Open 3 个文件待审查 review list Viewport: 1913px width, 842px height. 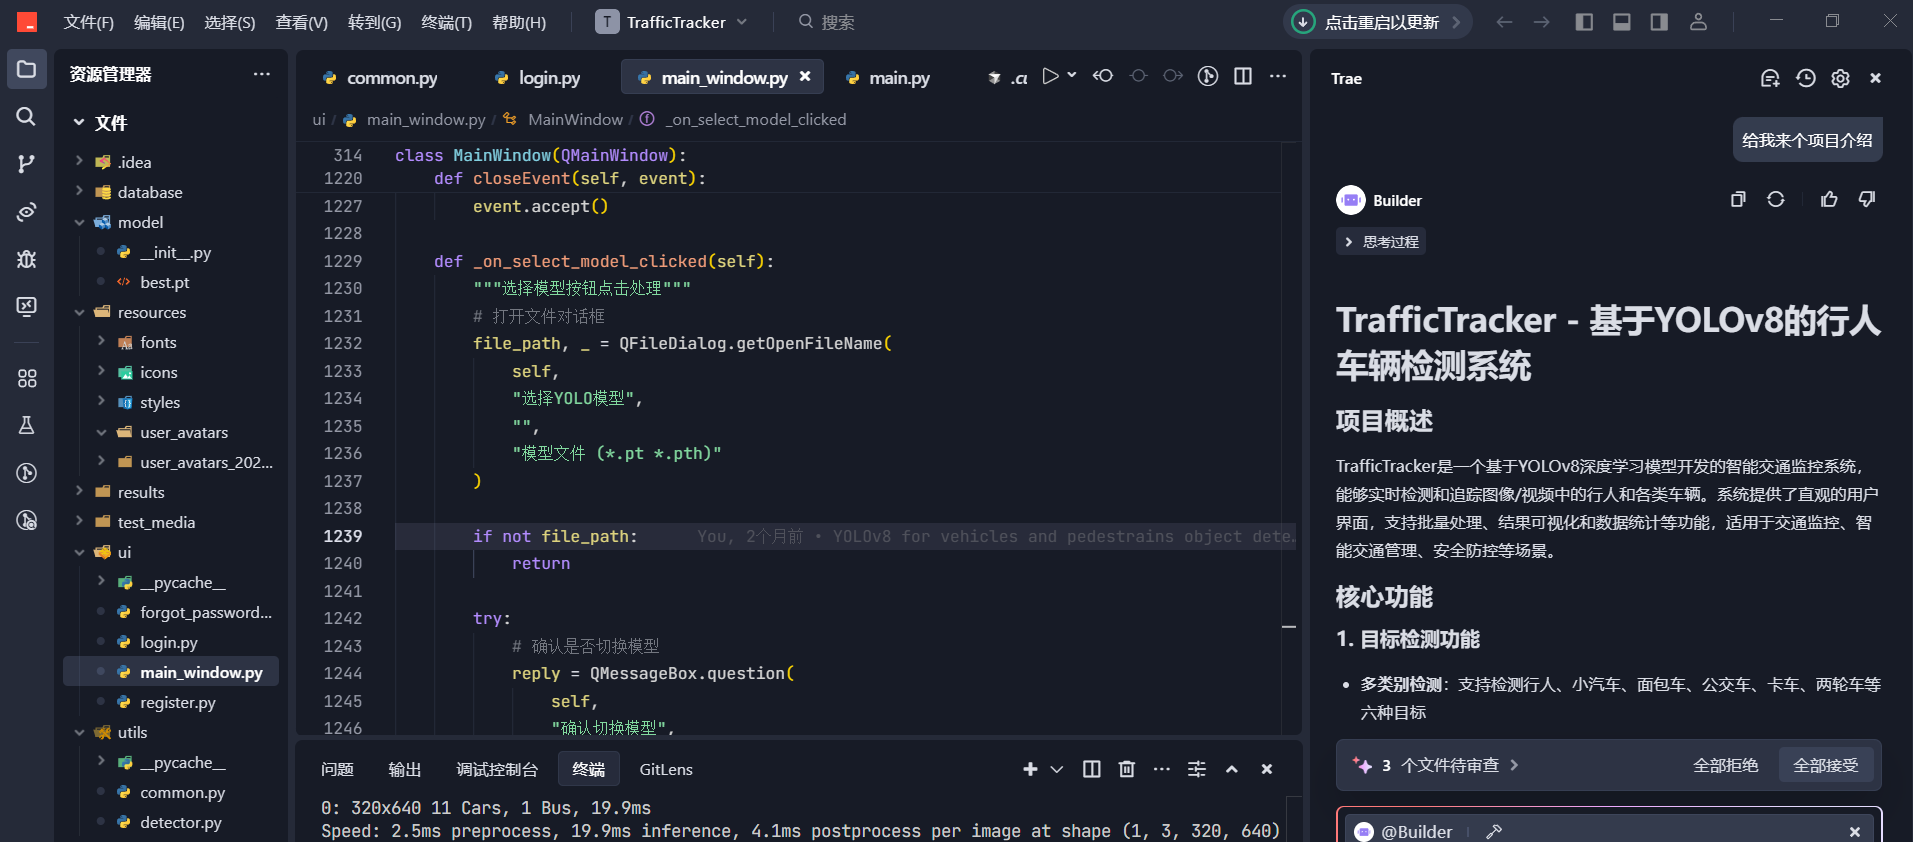(1436, 765)
